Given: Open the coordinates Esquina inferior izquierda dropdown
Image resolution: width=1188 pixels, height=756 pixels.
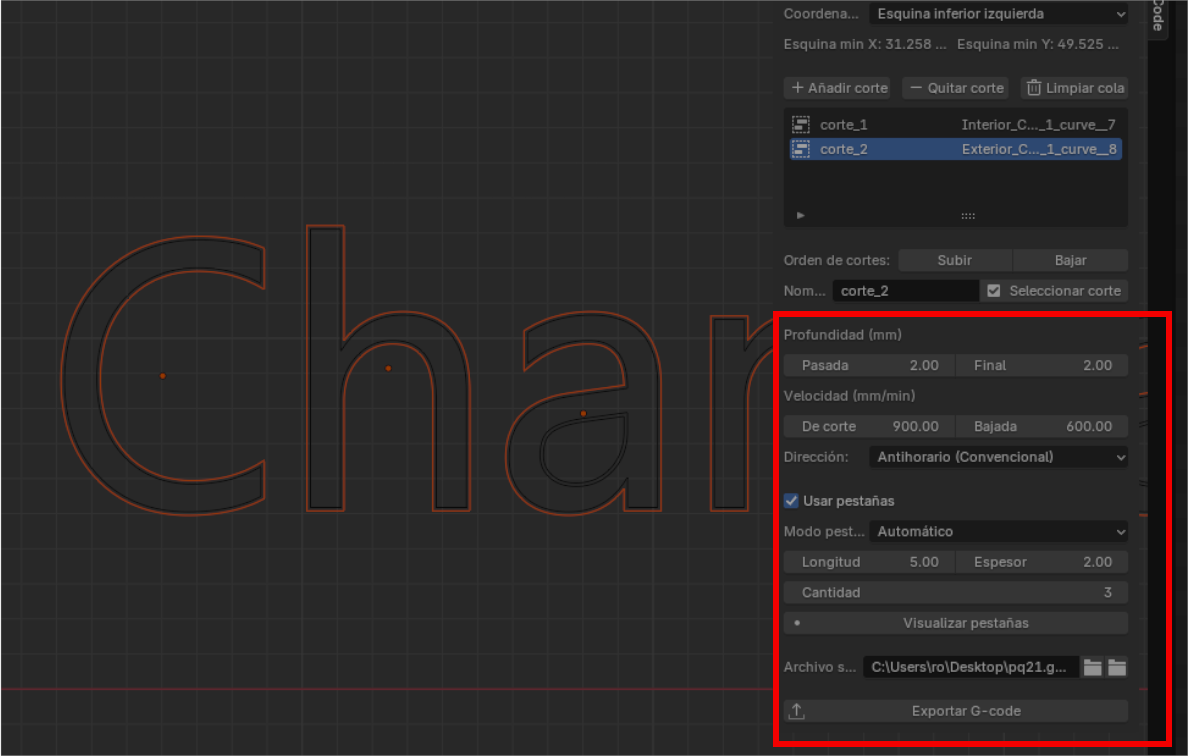Looking at the screenshot, I should [x=998, y=14].
